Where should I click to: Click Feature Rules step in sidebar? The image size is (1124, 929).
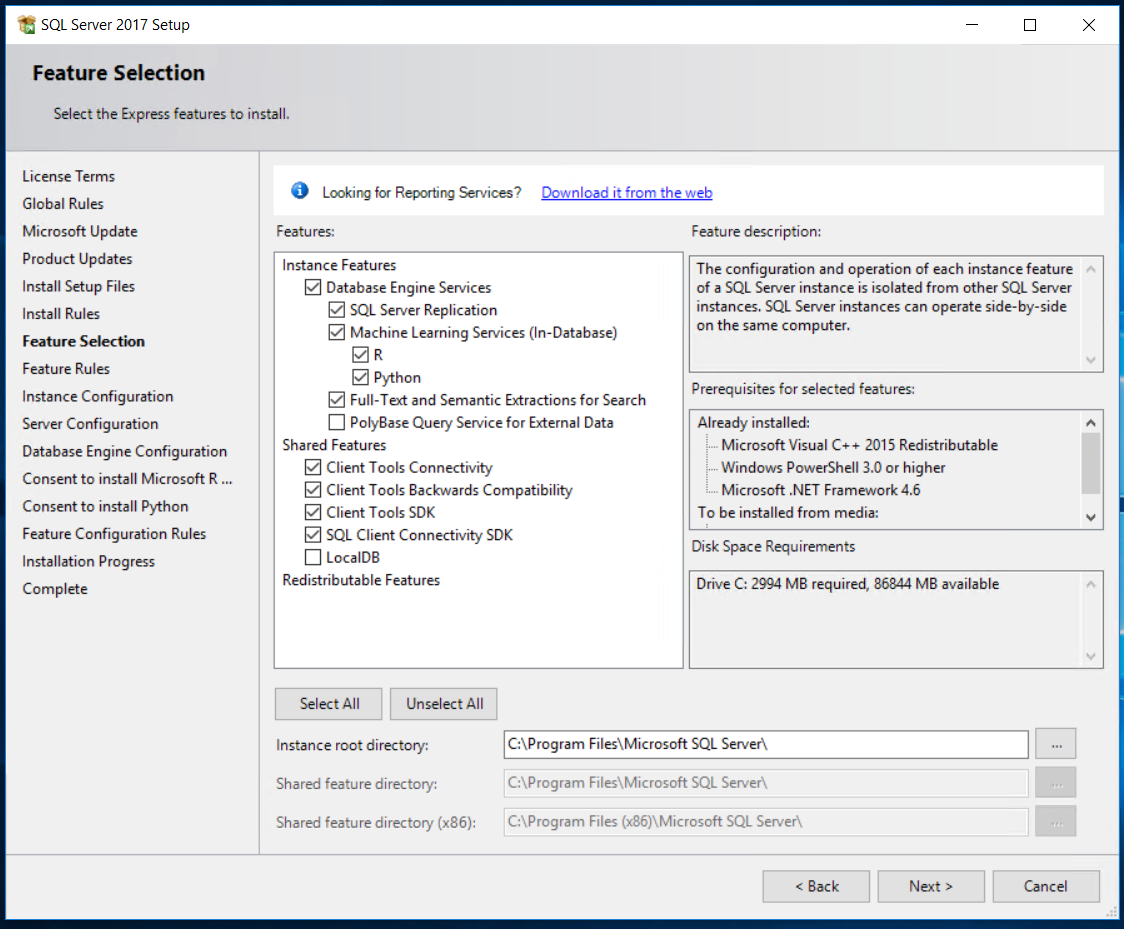66,368
